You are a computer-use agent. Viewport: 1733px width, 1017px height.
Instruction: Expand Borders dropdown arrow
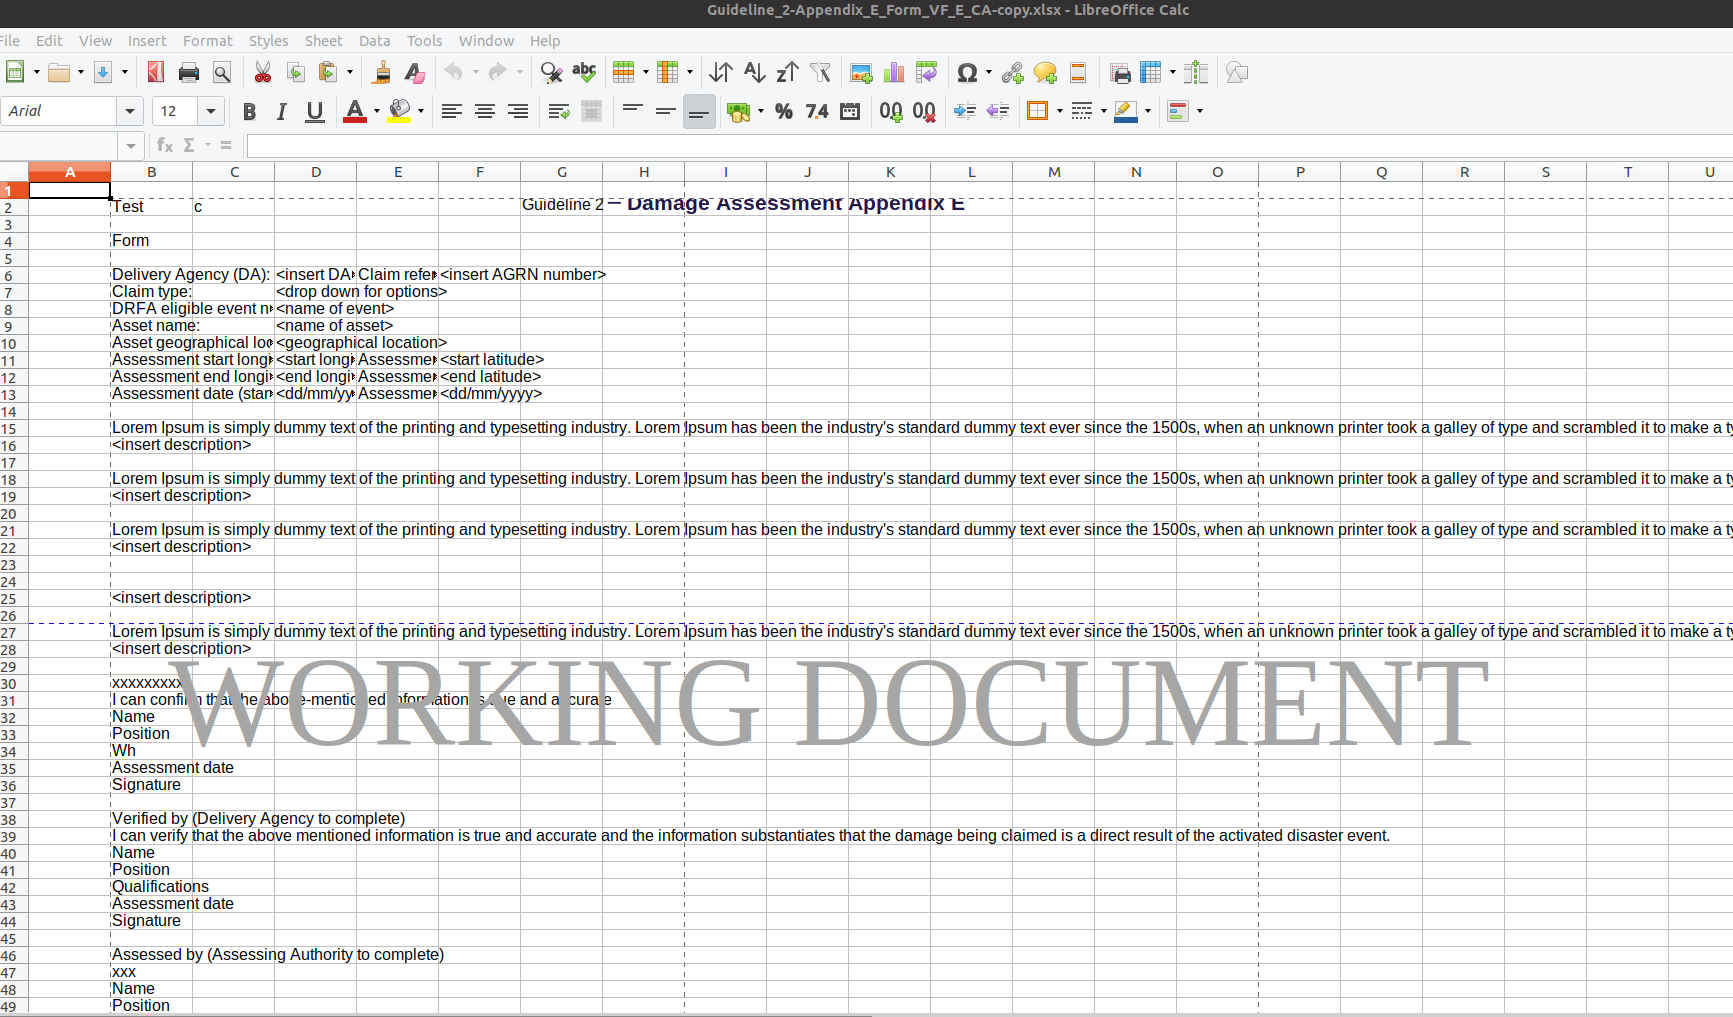[x=1060, y=111]
